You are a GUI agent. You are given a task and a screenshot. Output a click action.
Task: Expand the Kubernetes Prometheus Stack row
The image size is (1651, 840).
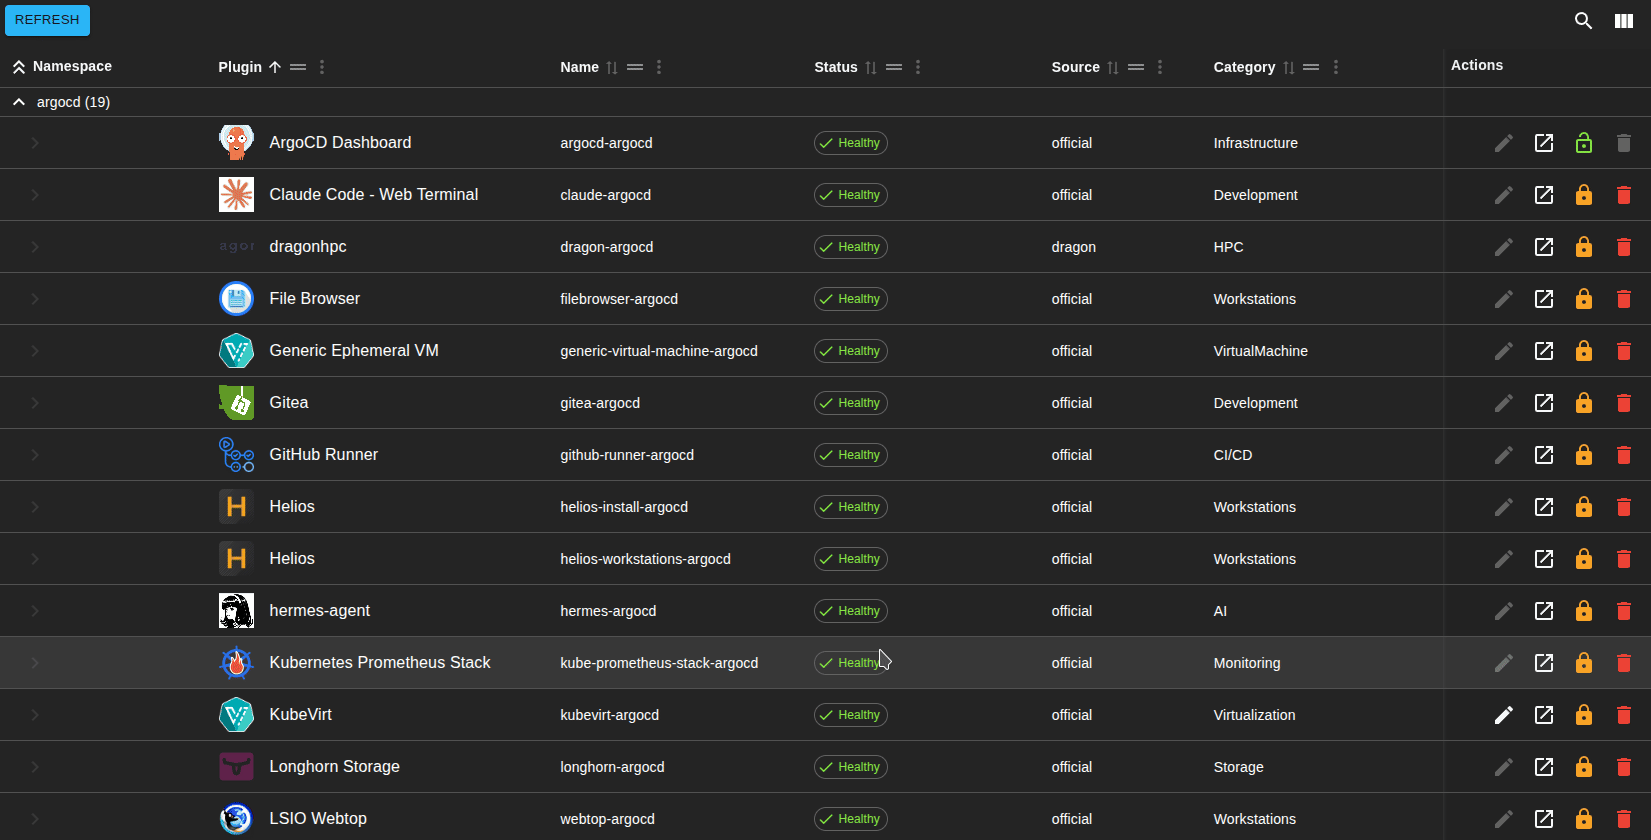tap(35, 663)
